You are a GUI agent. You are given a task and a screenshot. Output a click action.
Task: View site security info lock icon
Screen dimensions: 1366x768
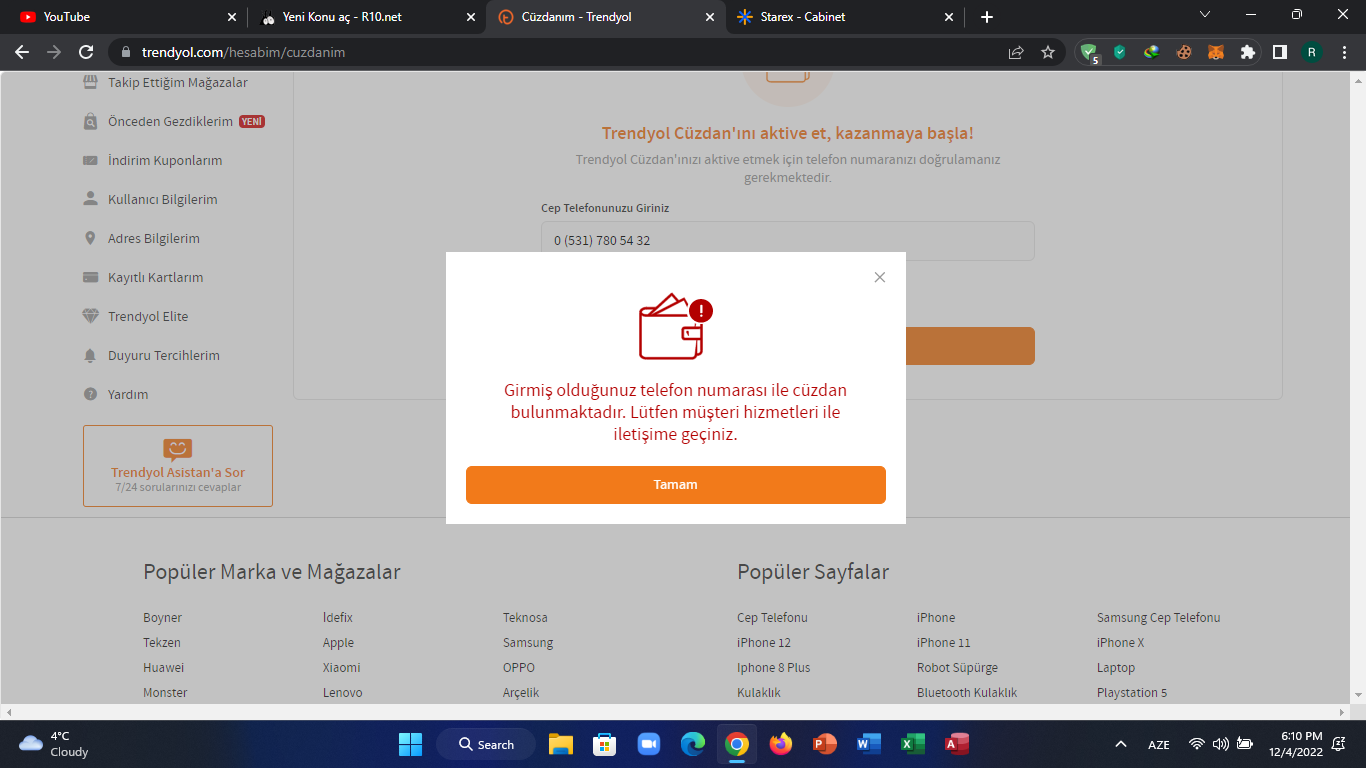point(126,52)
